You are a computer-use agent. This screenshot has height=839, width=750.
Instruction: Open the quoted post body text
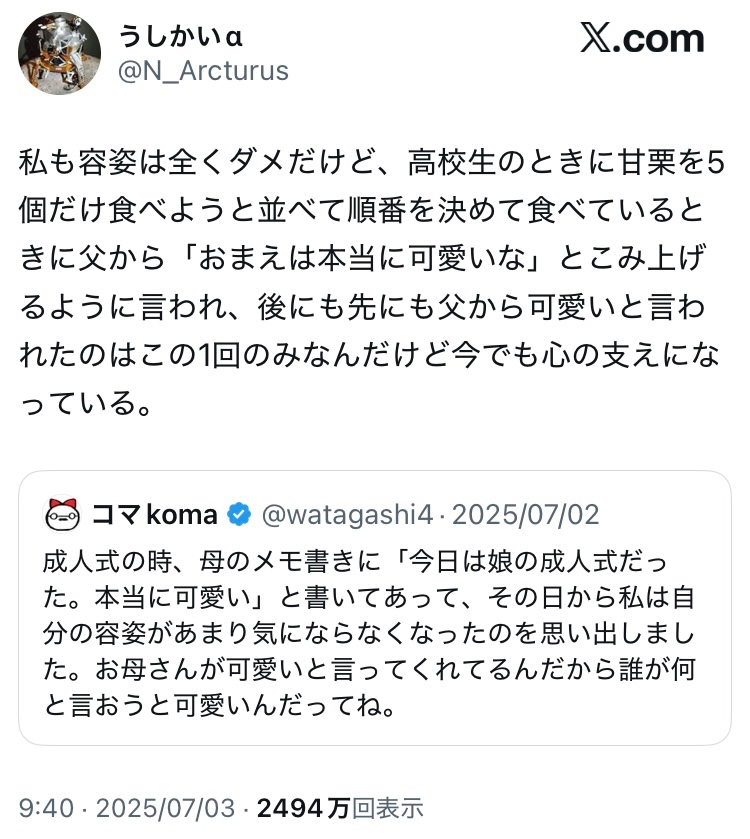[370, 632]
